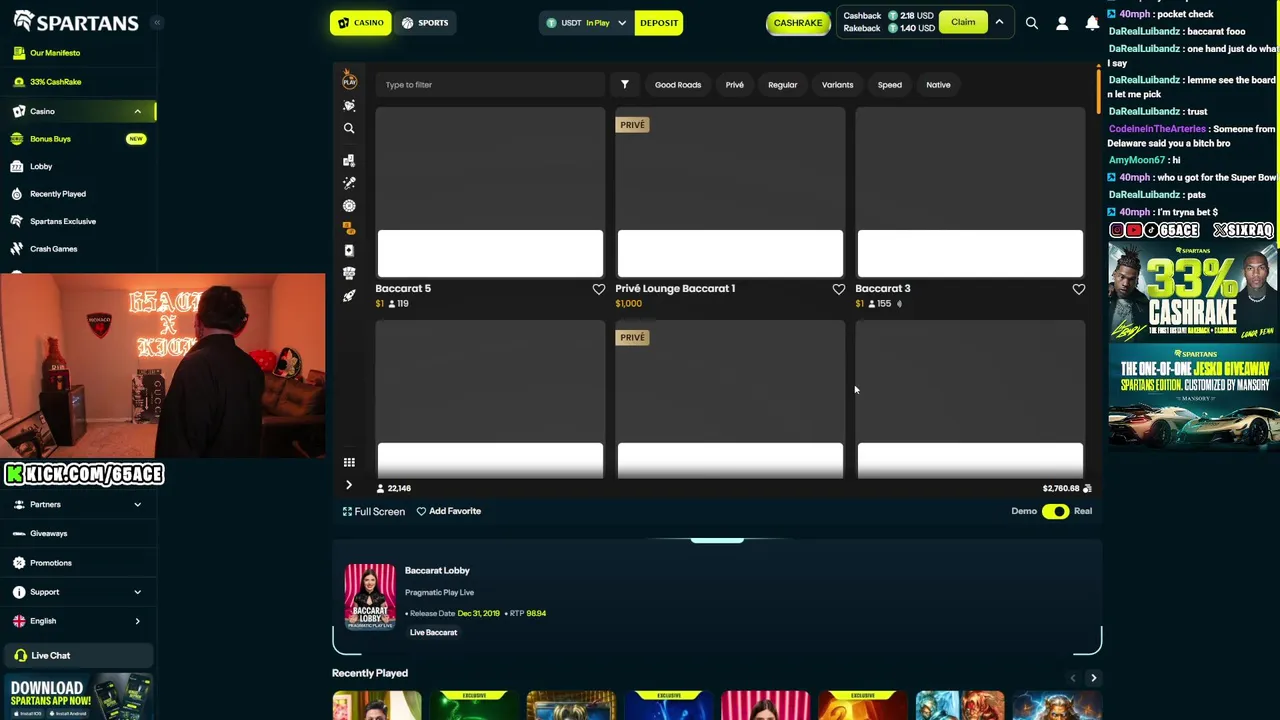Enable the Variants filter chip
This screenshot has height=720, width=1280.
pos(838,85)
